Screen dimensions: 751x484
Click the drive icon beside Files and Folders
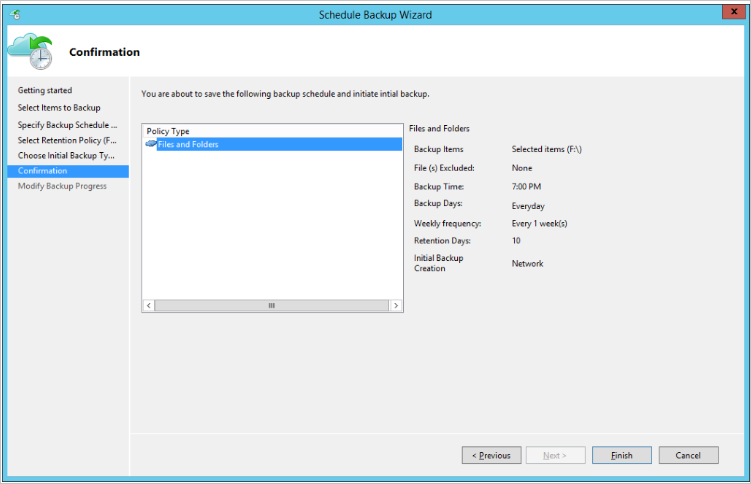pos(151,145)
